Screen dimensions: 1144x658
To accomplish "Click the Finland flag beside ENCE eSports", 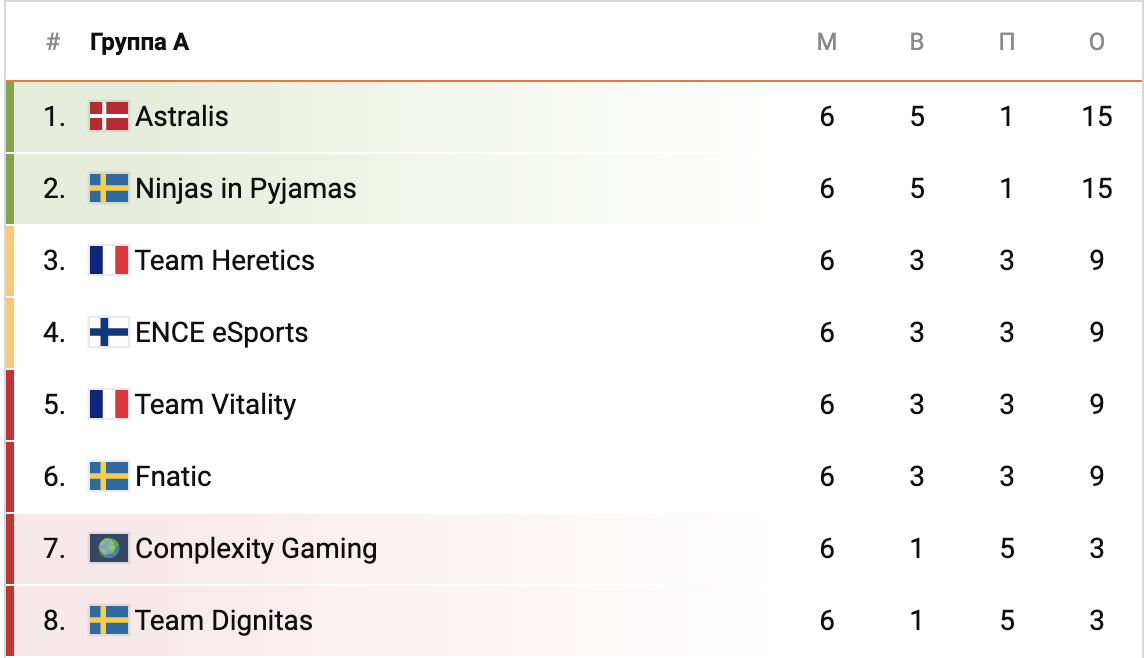I will click(x=109, y=333).
